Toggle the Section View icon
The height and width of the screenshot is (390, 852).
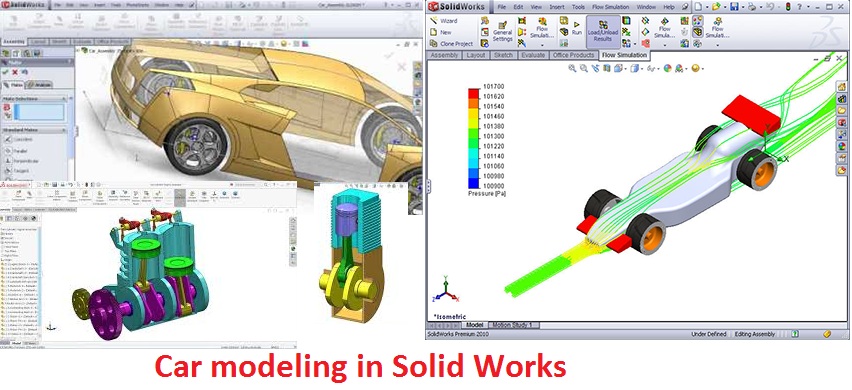pos(606,68)
